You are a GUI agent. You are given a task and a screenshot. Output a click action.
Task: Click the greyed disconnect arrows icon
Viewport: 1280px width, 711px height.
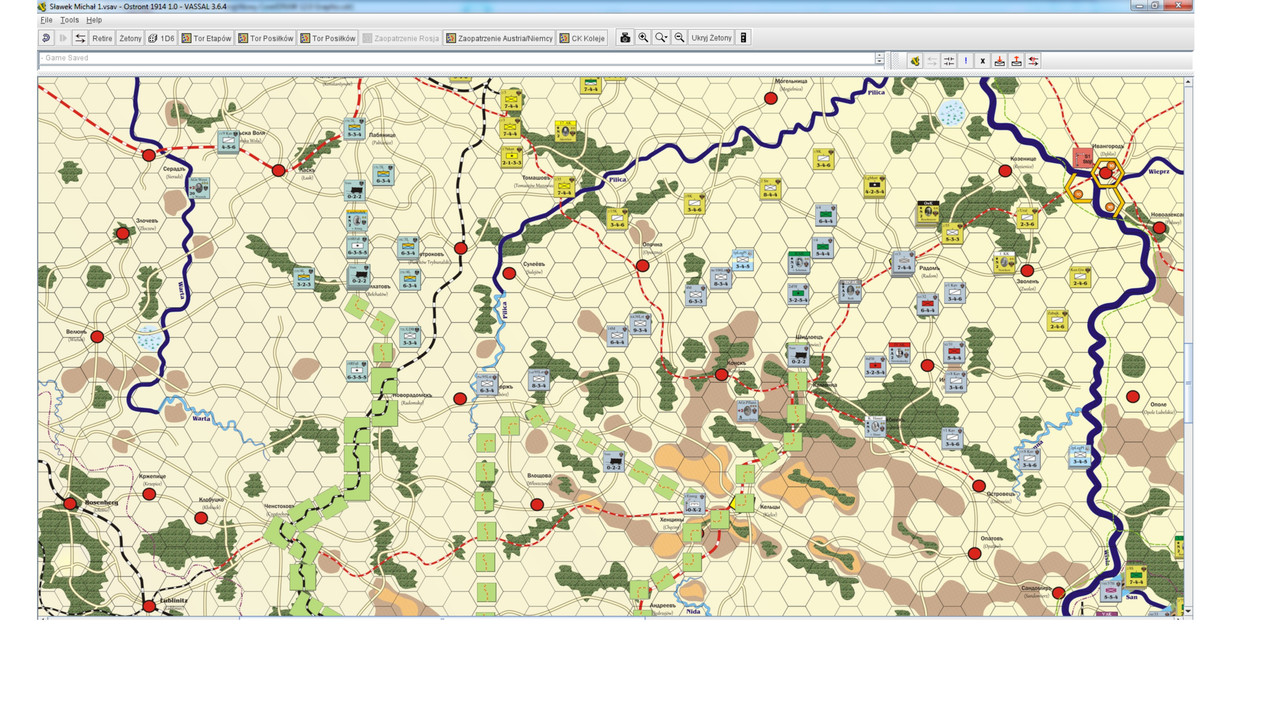click(932, 61)
